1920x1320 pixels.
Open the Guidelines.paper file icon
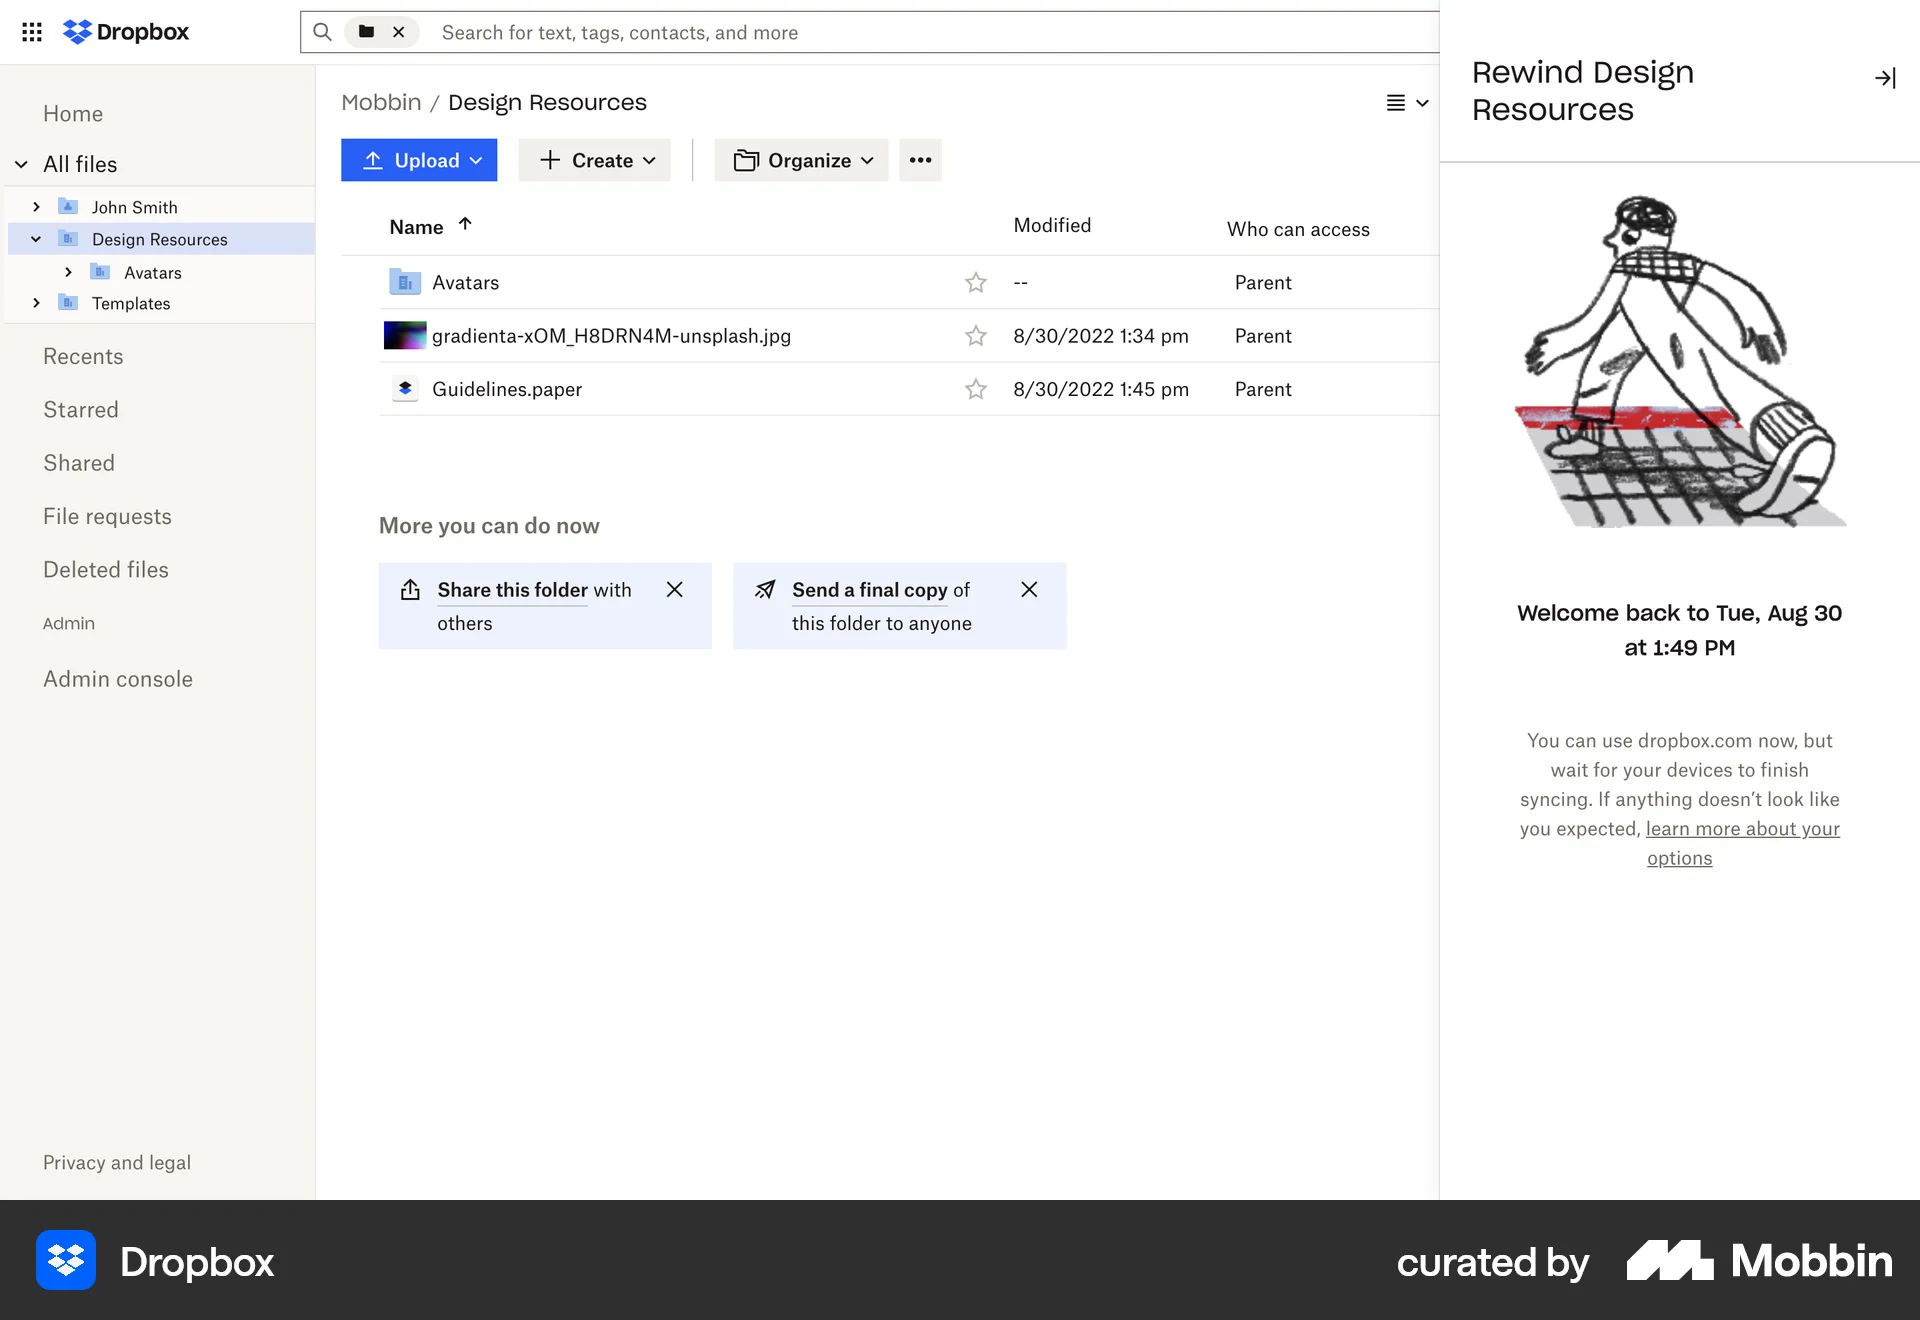pyautogui.click(x=405, y=389)
